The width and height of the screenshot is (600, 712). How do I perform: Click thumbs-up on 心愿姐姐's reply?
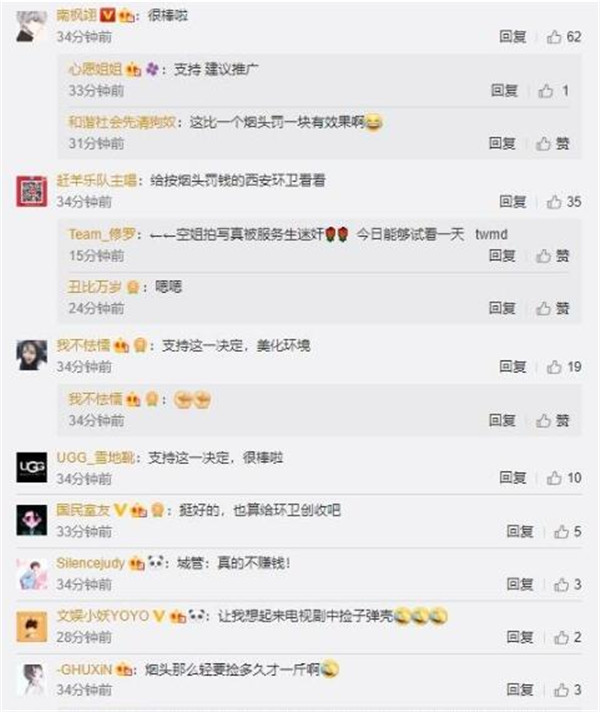553,91
